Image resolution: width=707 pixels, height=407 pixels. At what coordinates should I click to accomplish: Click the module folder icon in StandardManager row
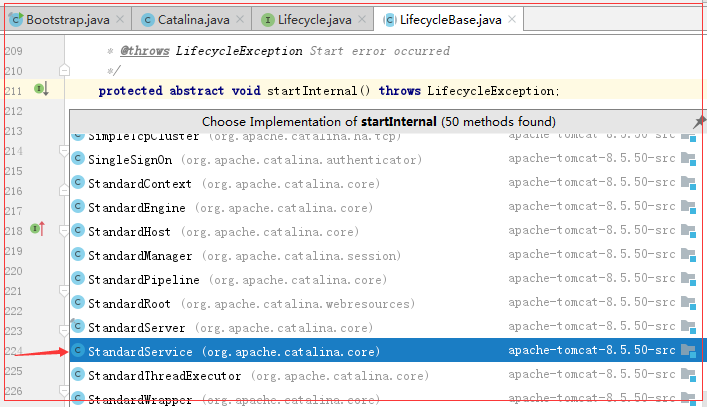(x=689, y=255)
